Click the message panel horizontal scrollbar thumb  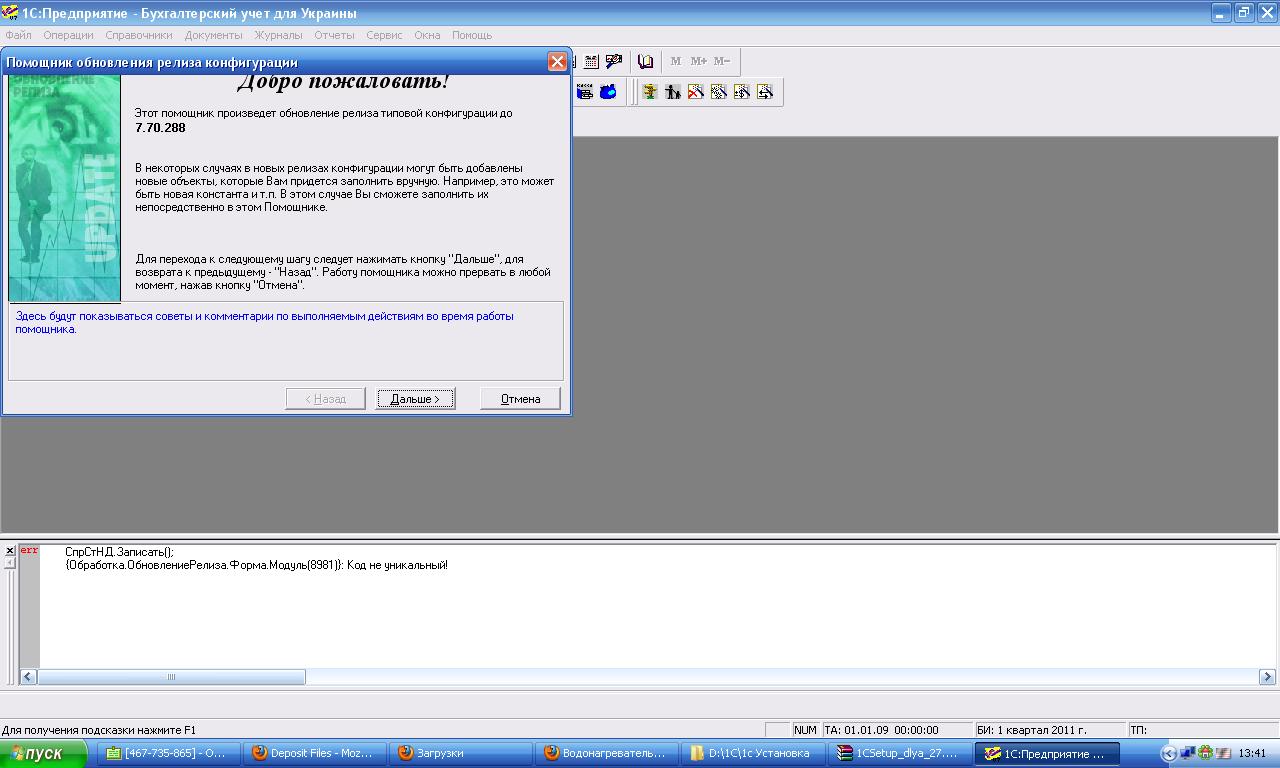point(171,677)
